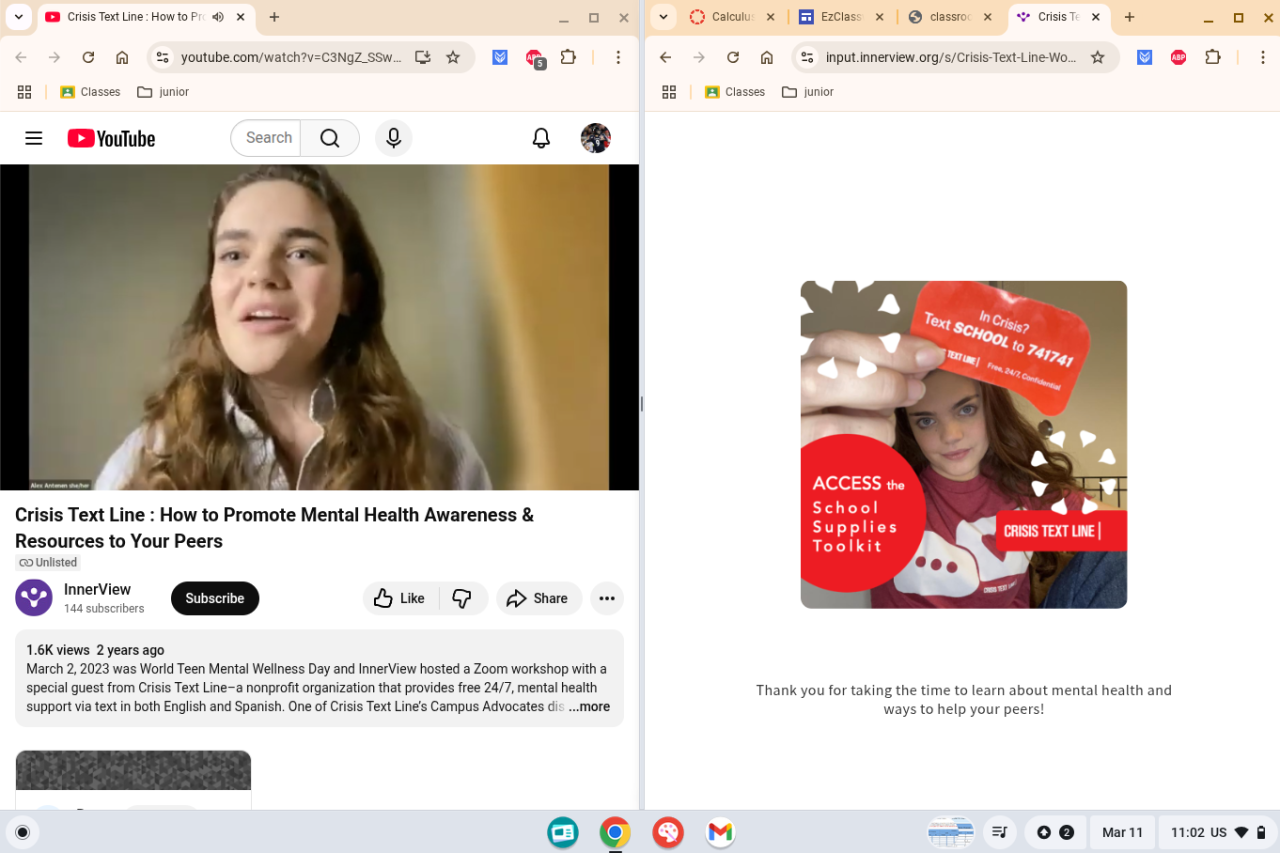Screen dimensions: 1280x853
Task: Like the Crisis Text Line video
Action: click(x=400, y=598)
